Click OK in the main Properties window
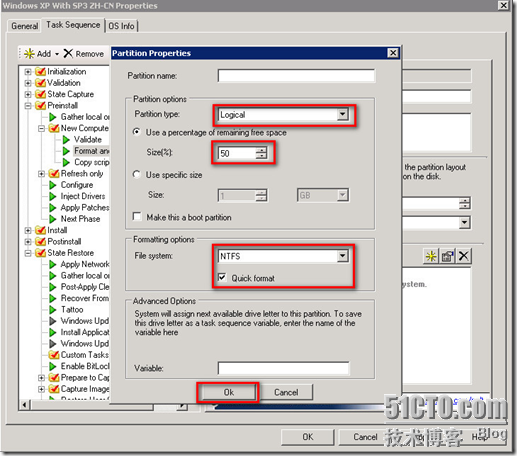The image size is (517, 456). (307, 437)
